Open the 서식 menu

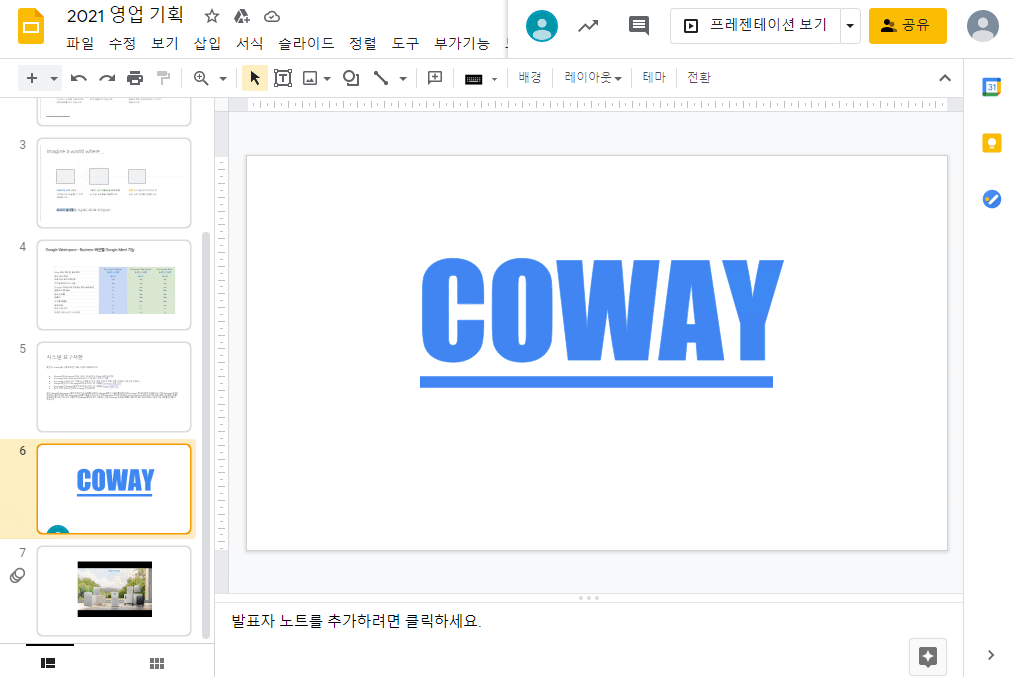tap(249, 43)
